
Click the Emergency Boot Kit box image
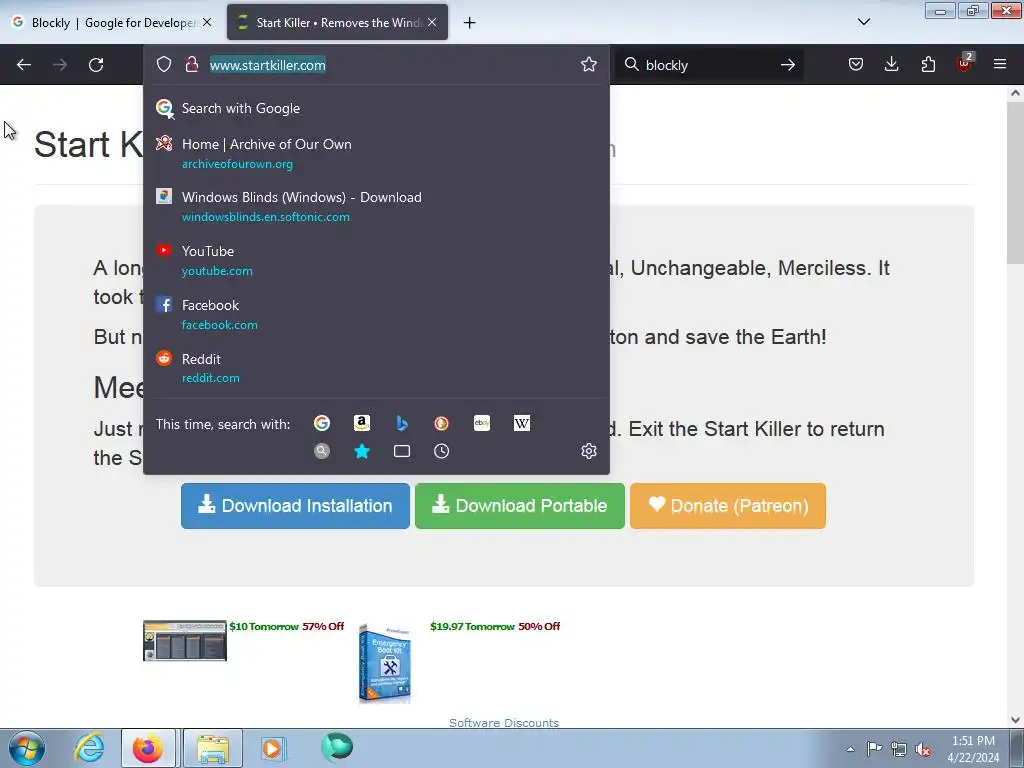[x=385, y=663]
